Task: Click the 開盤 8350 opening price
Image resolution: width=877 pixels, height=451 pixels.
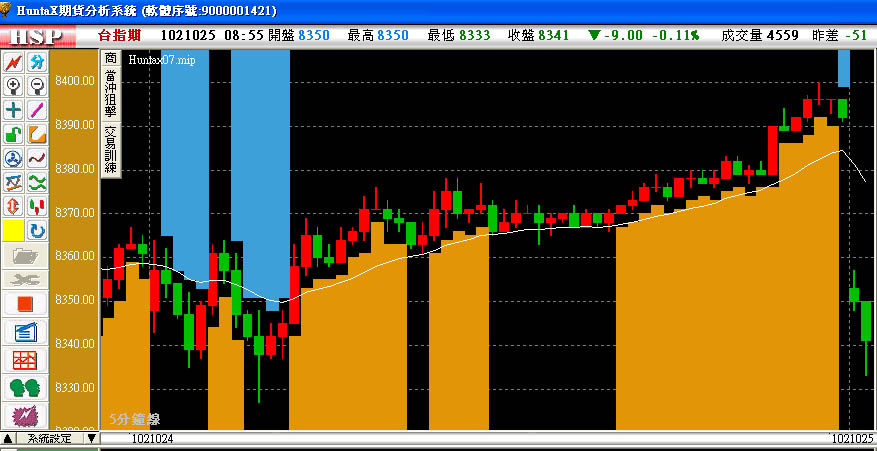Action: (299, 36)
